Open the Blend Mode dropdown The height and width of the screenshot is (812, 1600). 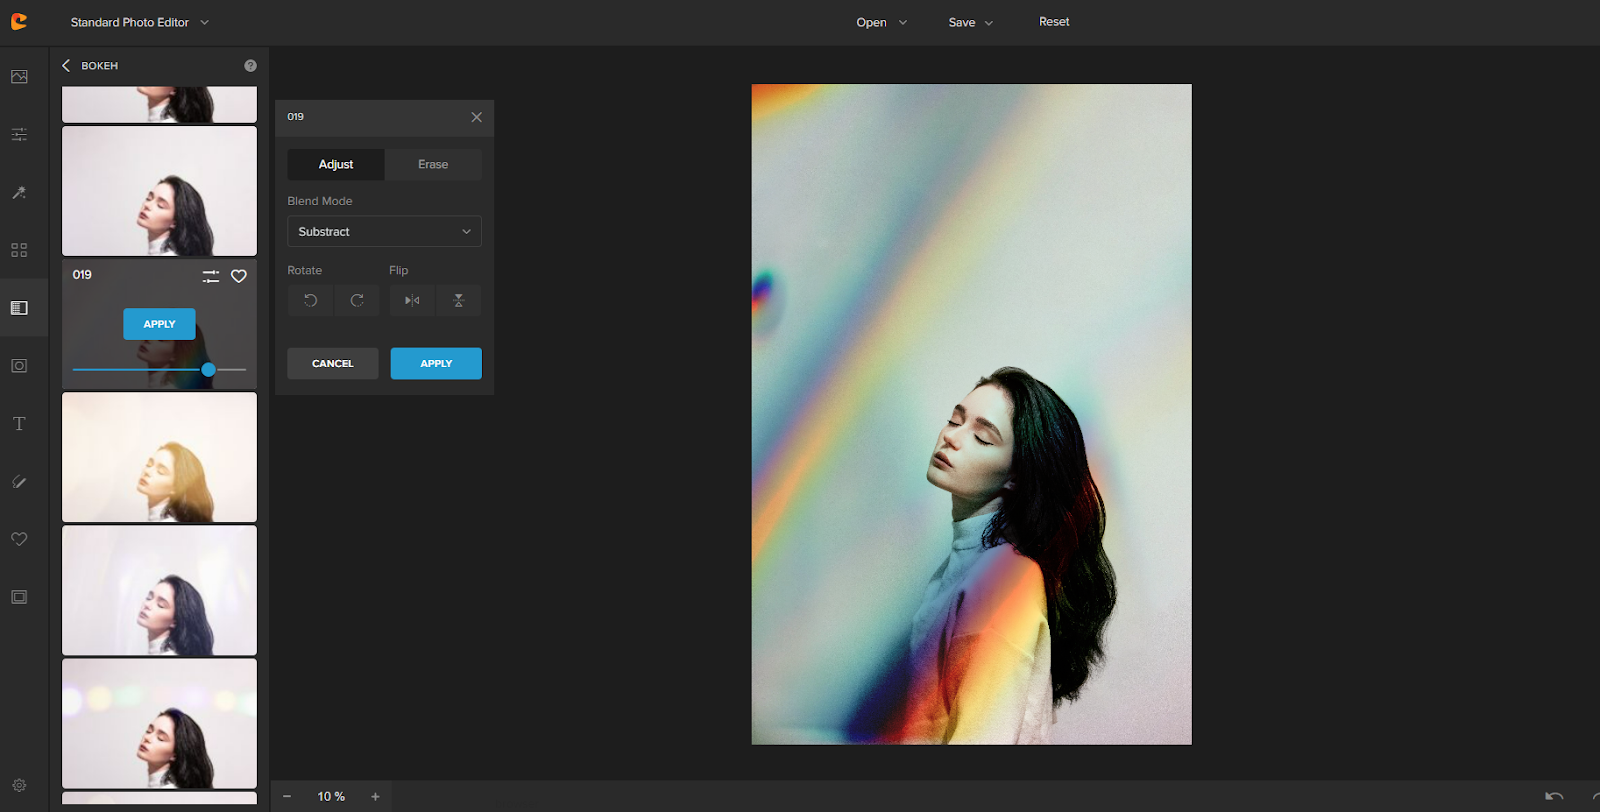[x=384, y=231]
